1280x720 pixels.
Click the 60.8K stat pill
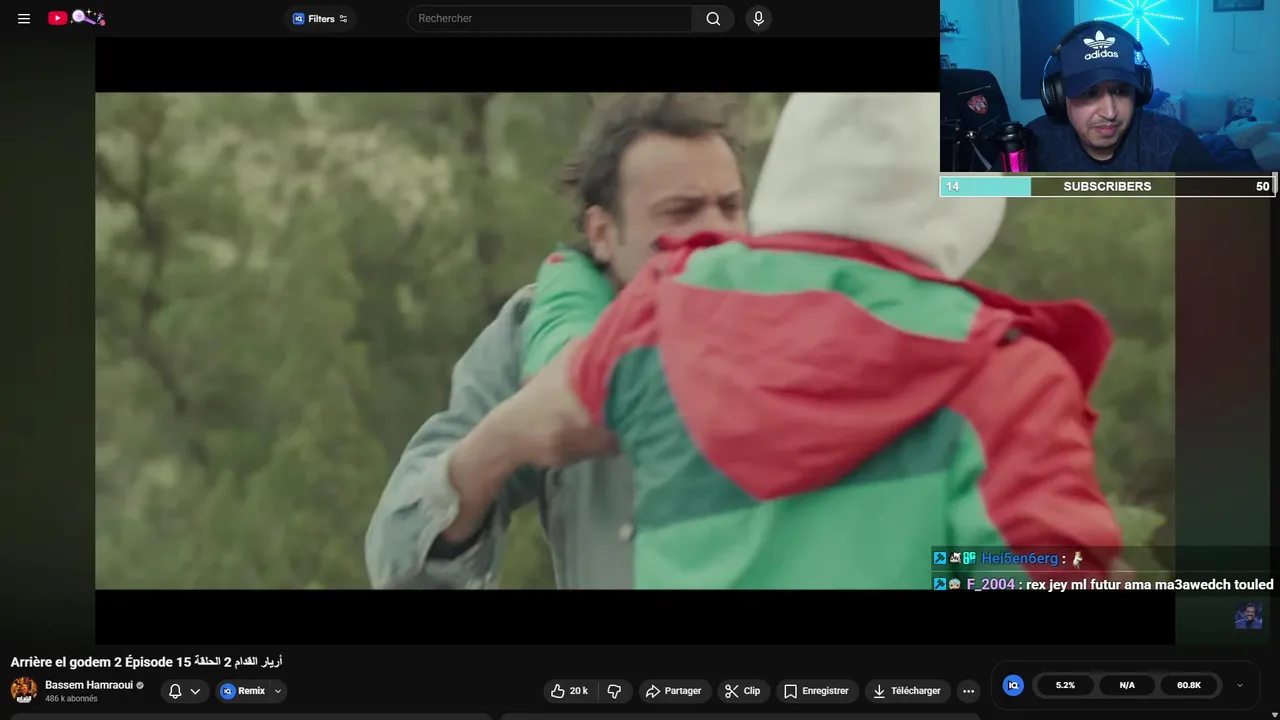(x=1189, y=685)
